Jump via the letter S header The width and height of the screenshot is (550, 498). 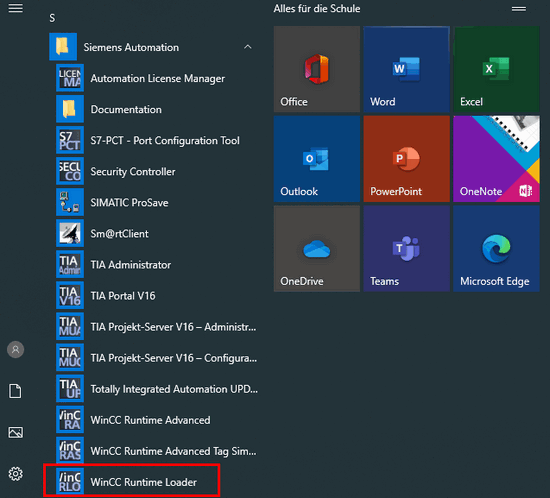click(52, 18)
